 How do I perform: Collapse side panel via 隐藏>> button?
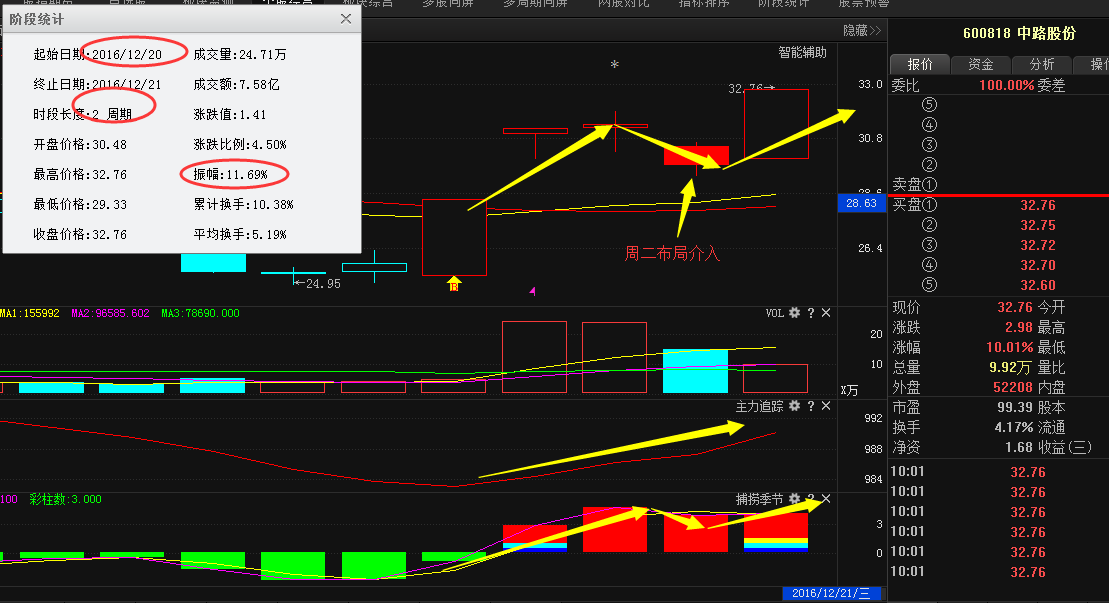point(862,31)
